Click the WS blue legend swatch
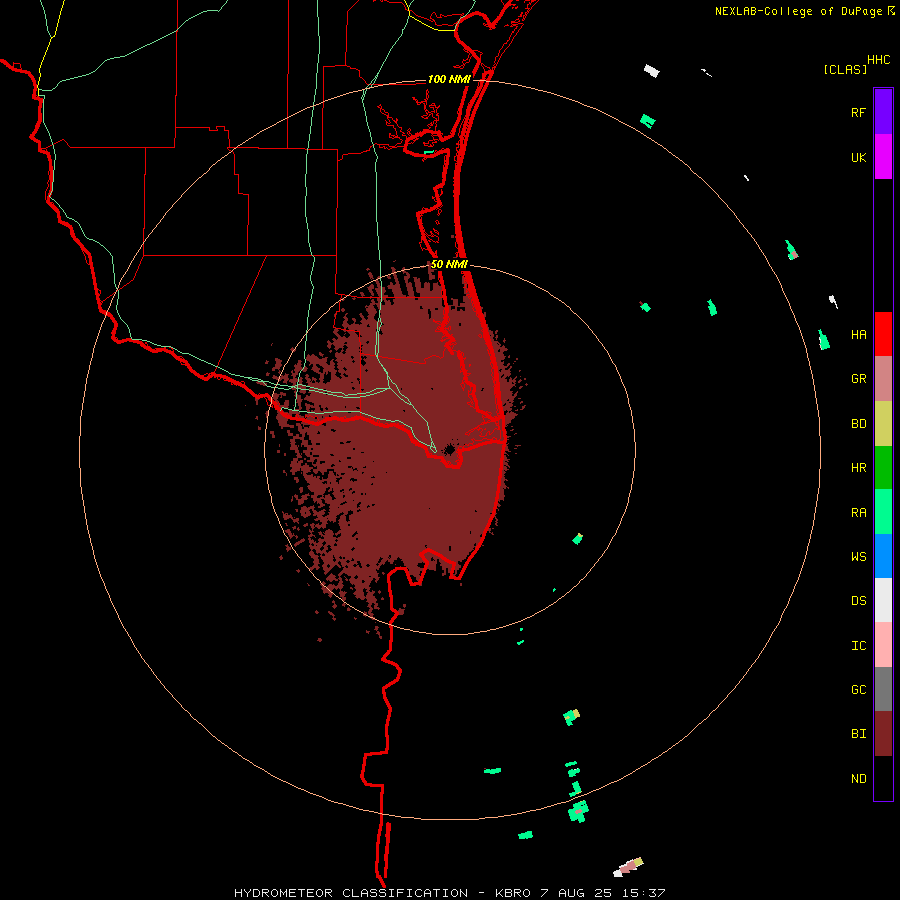Viewport: 900px width, 900px height. tap(883, 556)
